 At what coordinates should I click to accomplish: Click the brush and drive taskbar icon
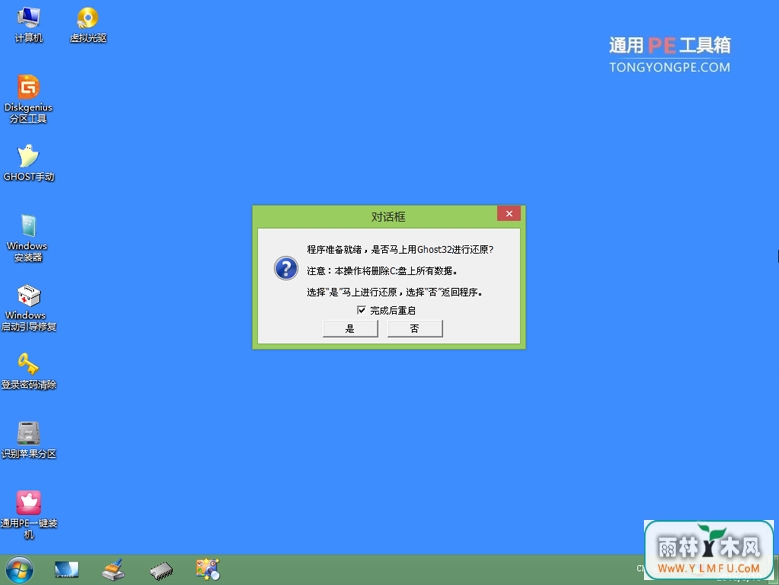113,570
